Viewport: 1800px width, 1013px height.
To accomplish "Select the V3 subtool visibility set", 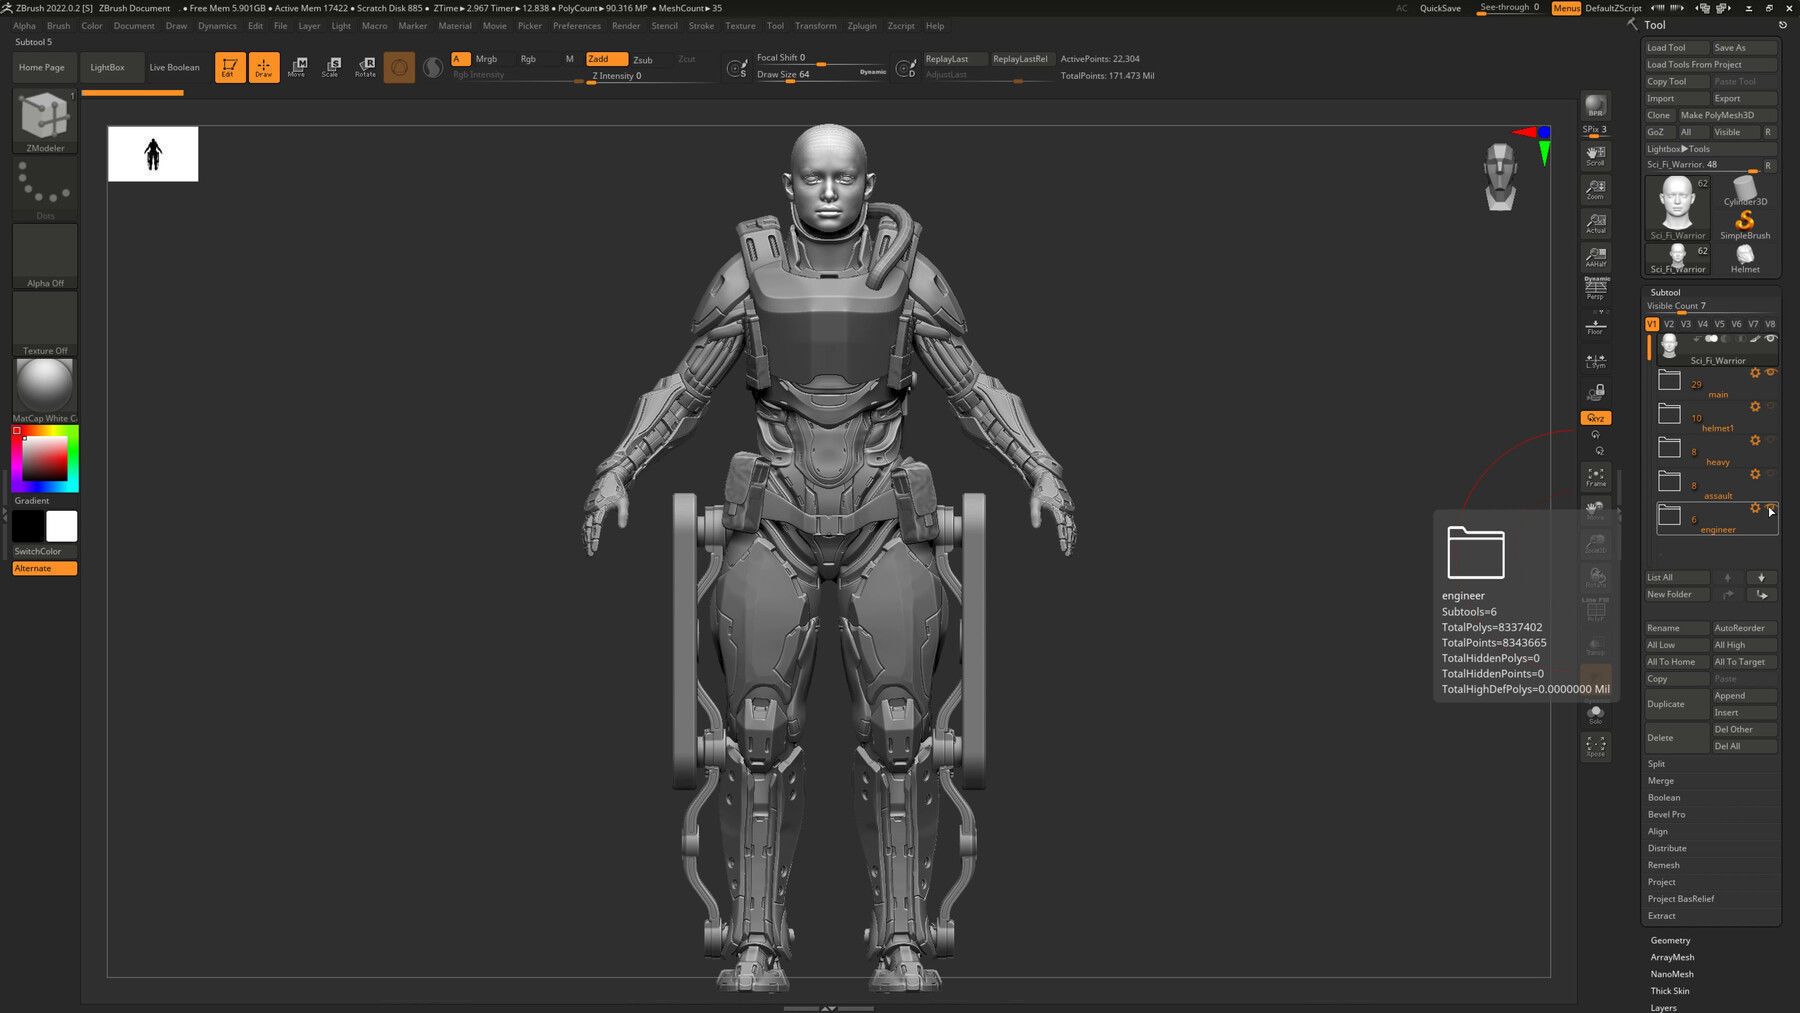I will click(1686, 324).
